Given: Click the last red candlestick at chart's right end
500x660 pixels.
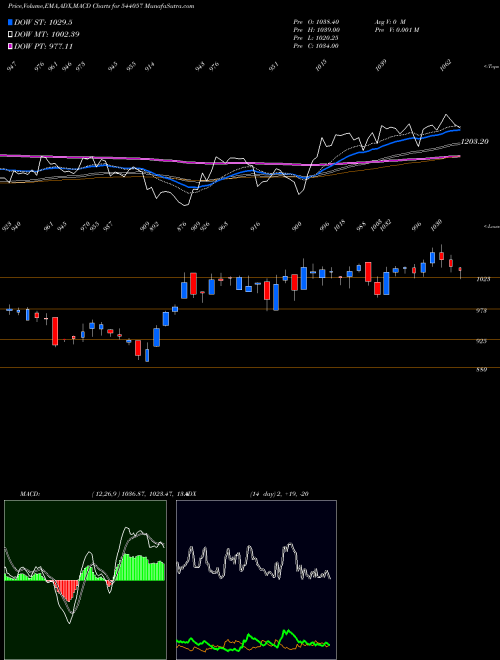Looking at the screenshot, I should click(460, 271).
